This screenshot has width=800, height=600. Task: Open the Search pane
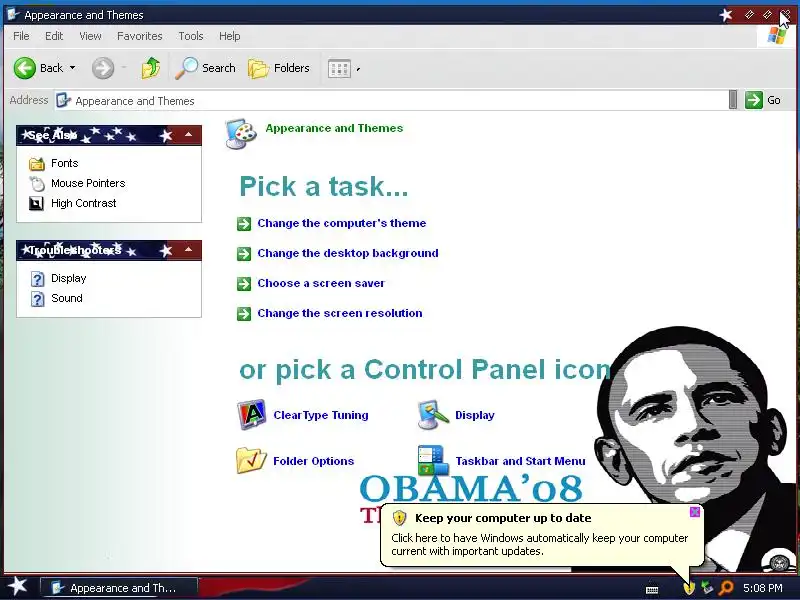(205, 68)
